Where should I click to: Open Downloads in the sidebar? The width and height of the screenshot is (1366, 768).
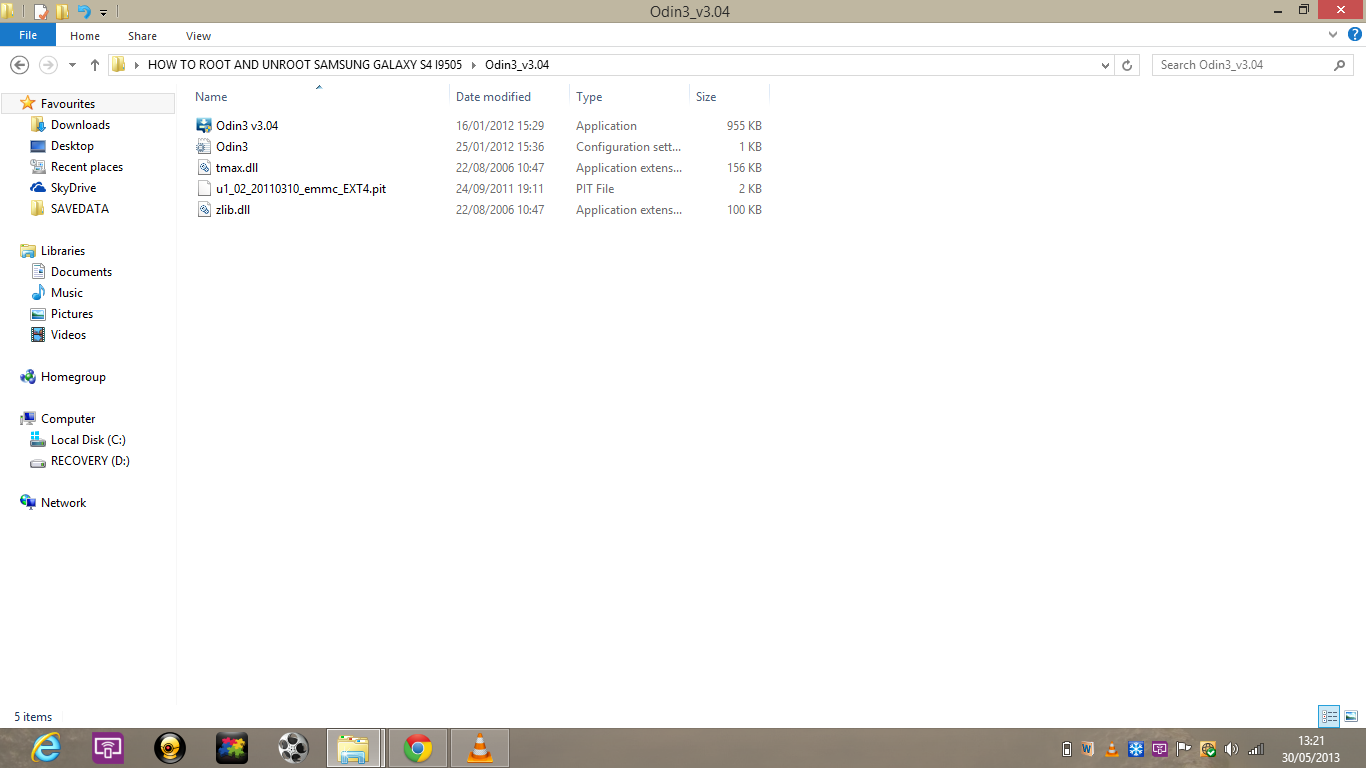coord(80,125)
